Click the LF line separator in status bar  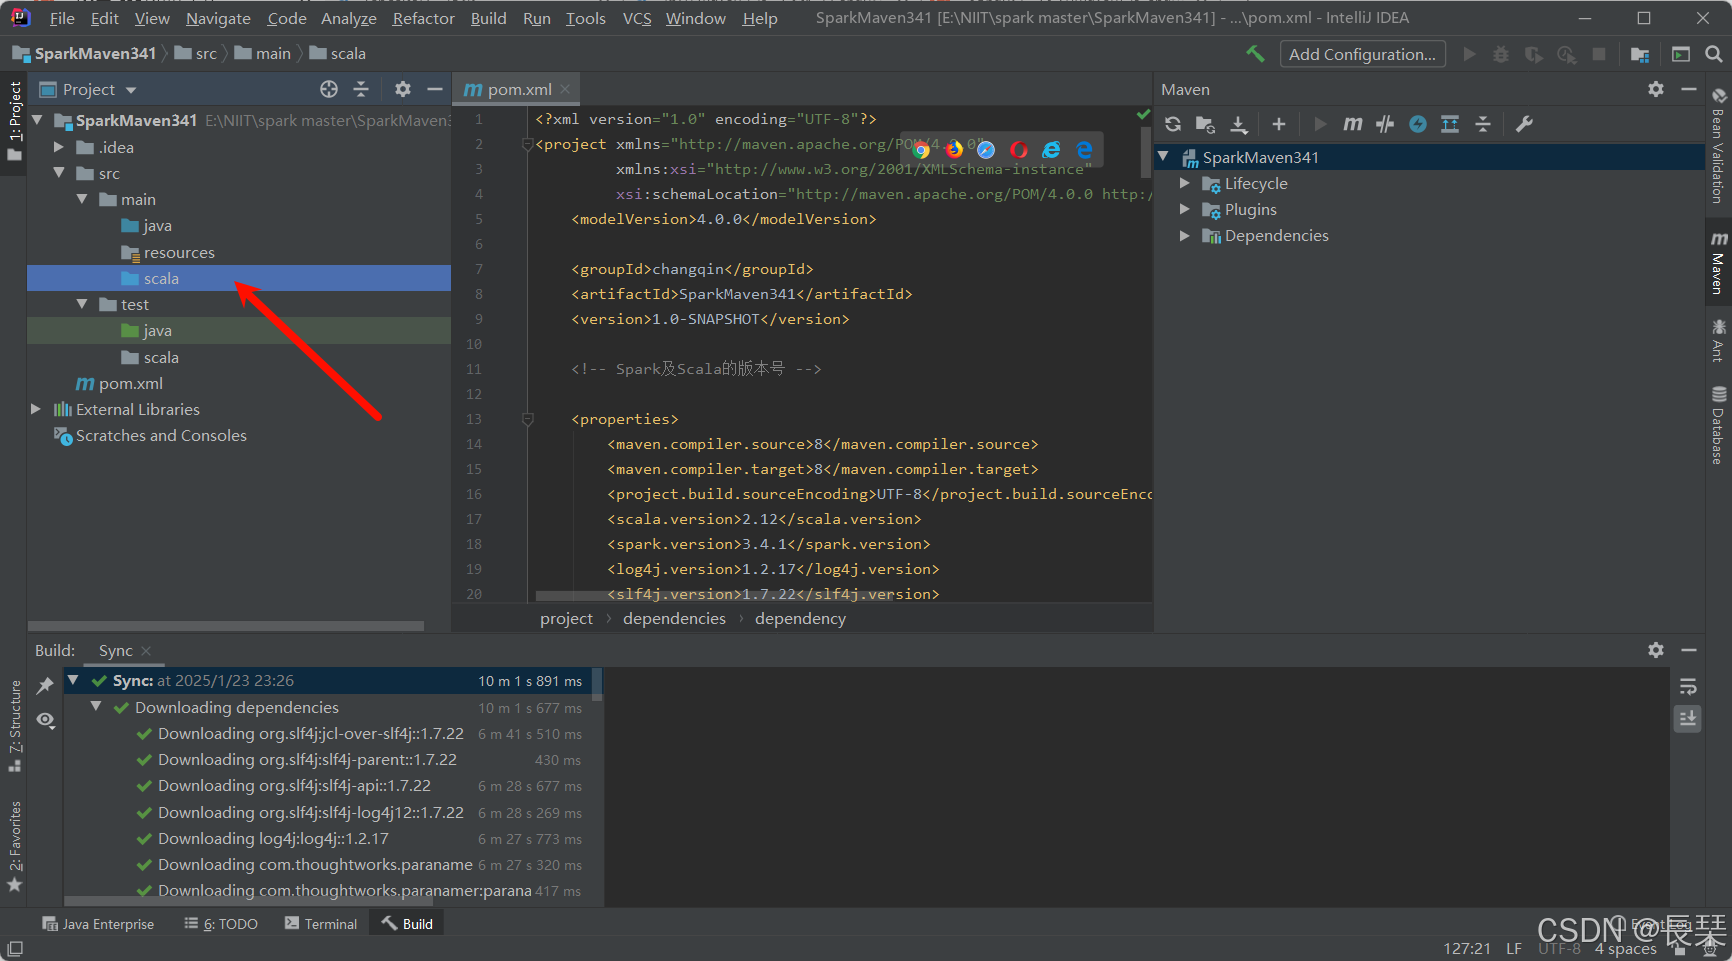tap(1514, 948)
